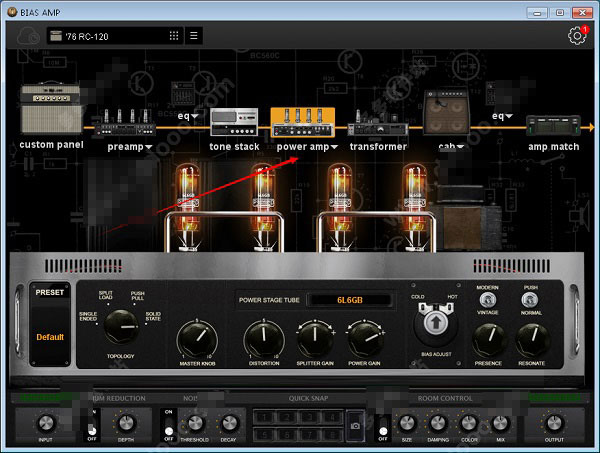Click the noise gate Decay knob
The height and width of the screenshot is (453, 600).
coord(228,423)
